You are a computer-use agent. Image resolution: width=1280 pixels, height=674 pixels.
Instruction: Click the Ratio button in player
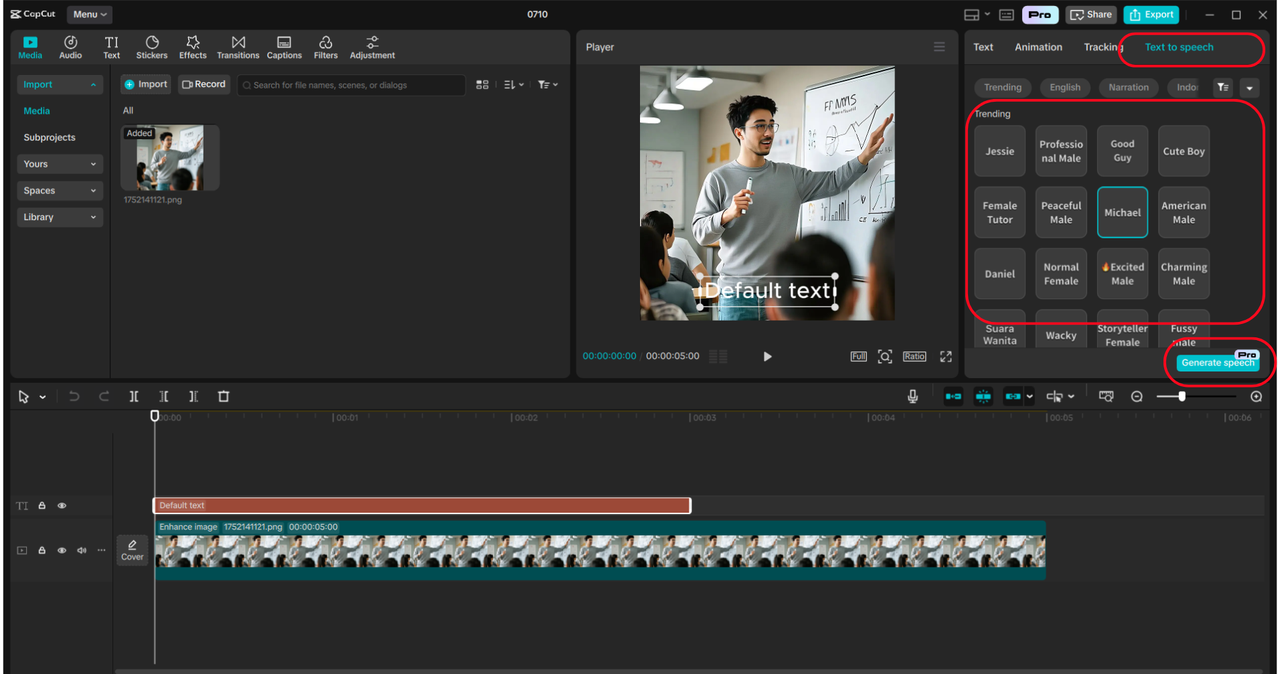click(914, 356)
